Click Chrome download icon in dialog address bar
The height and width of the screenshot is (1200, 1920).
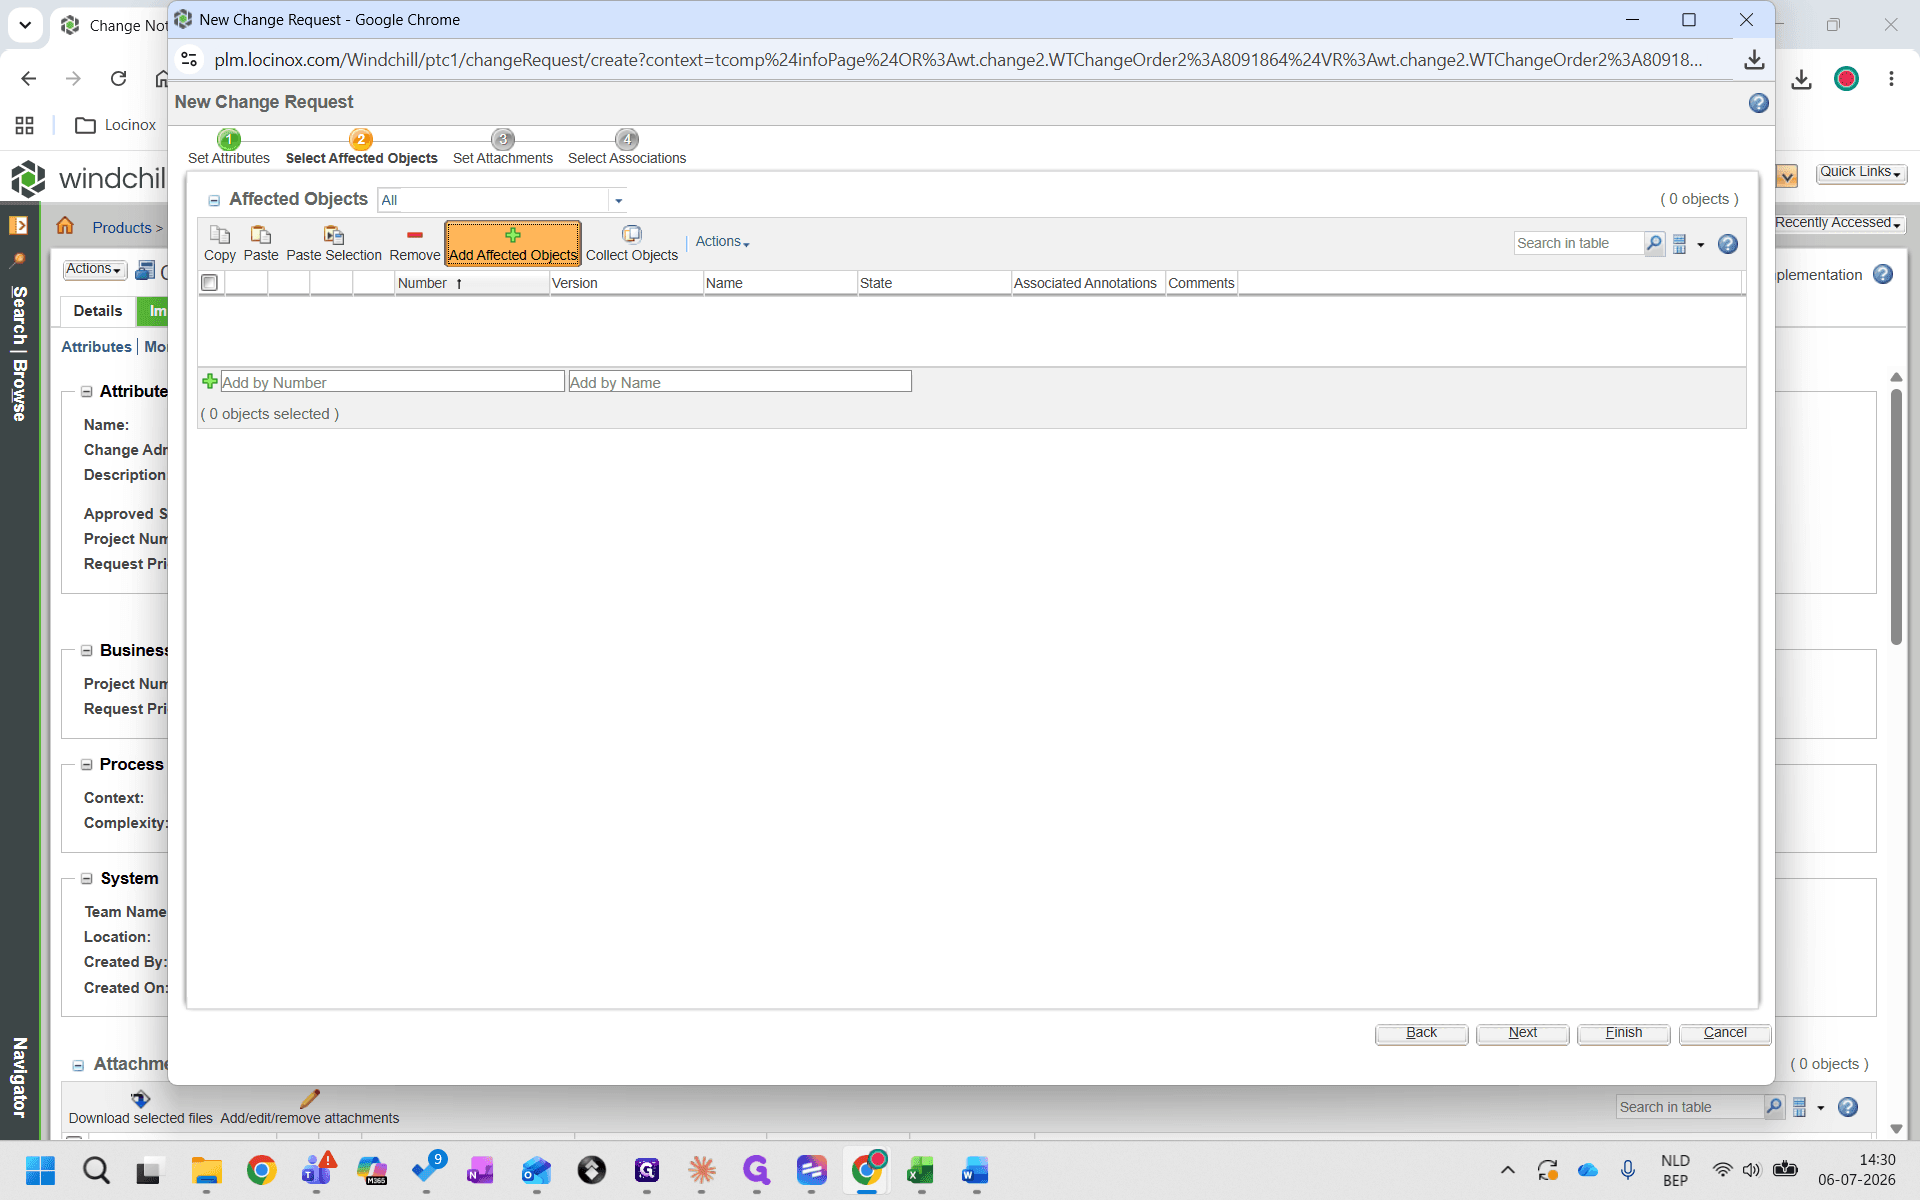pos(1754,60)
